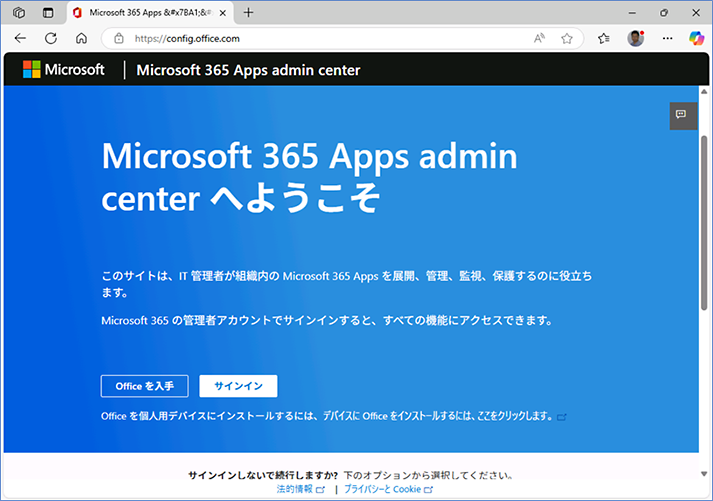
Task: Go back to previous page
Action: click(20, 38)
